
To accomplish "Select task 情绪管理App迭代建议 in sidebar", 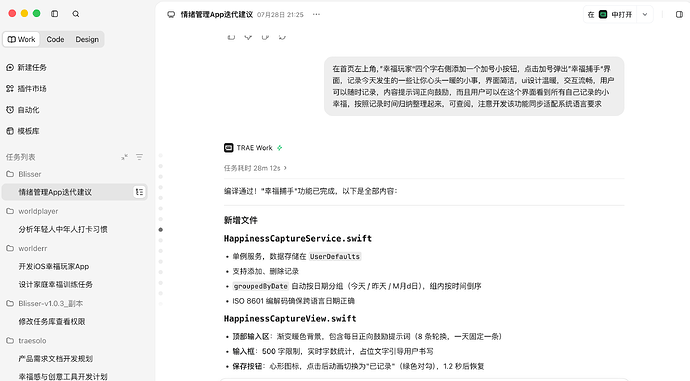I will (x=74, y=192).
